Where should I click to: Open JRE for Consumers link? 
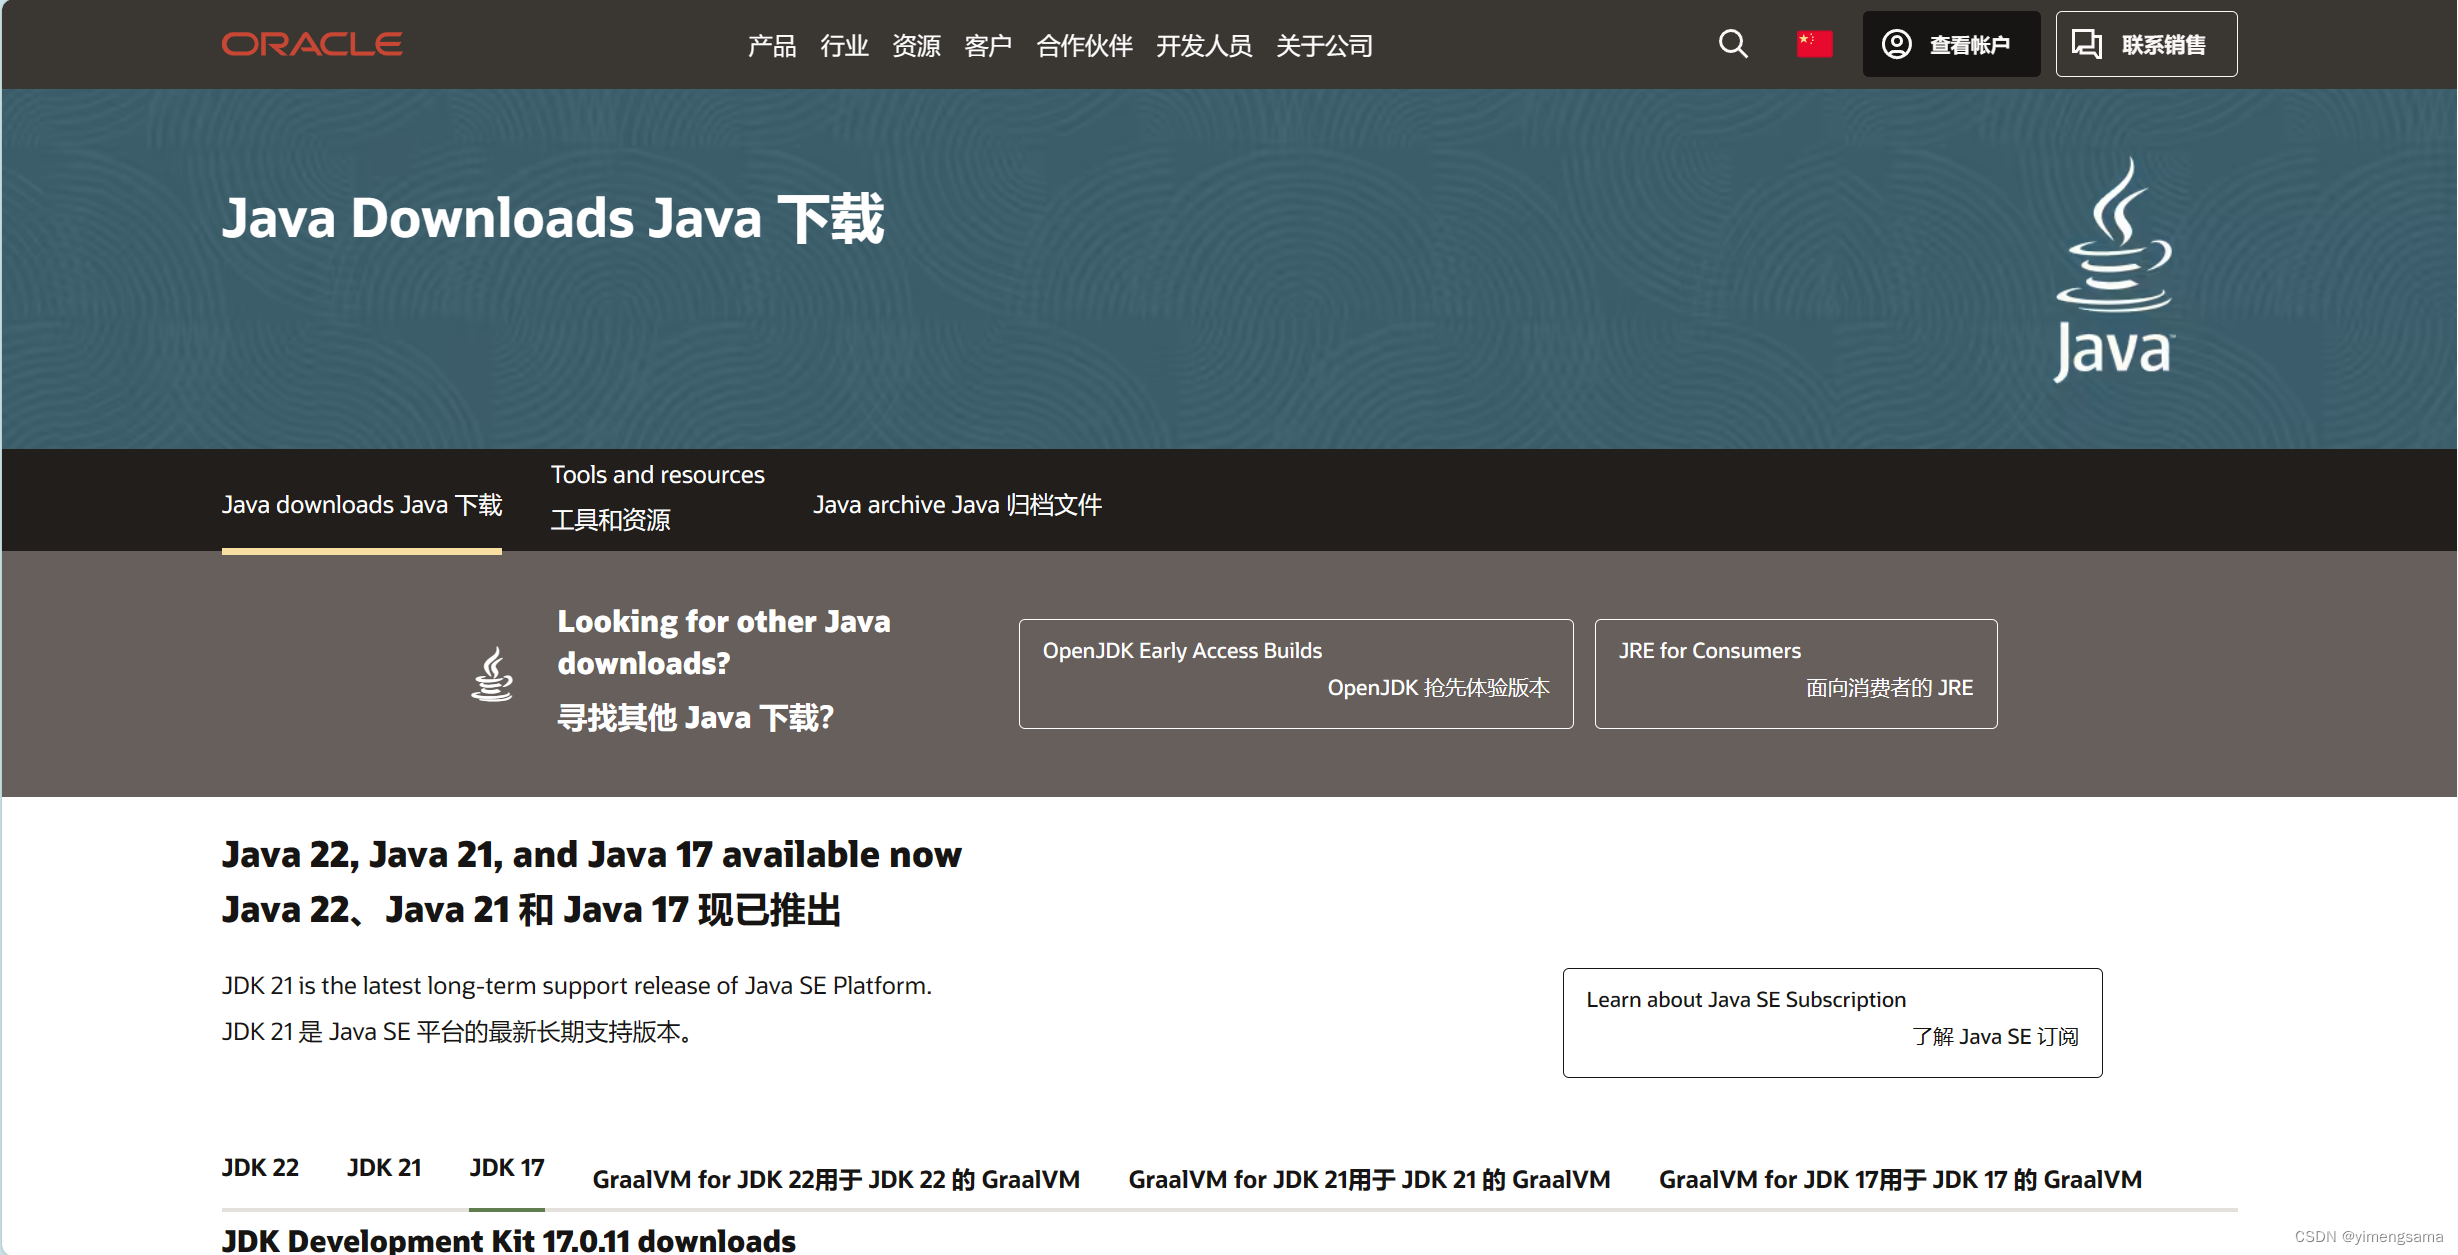1795,673
